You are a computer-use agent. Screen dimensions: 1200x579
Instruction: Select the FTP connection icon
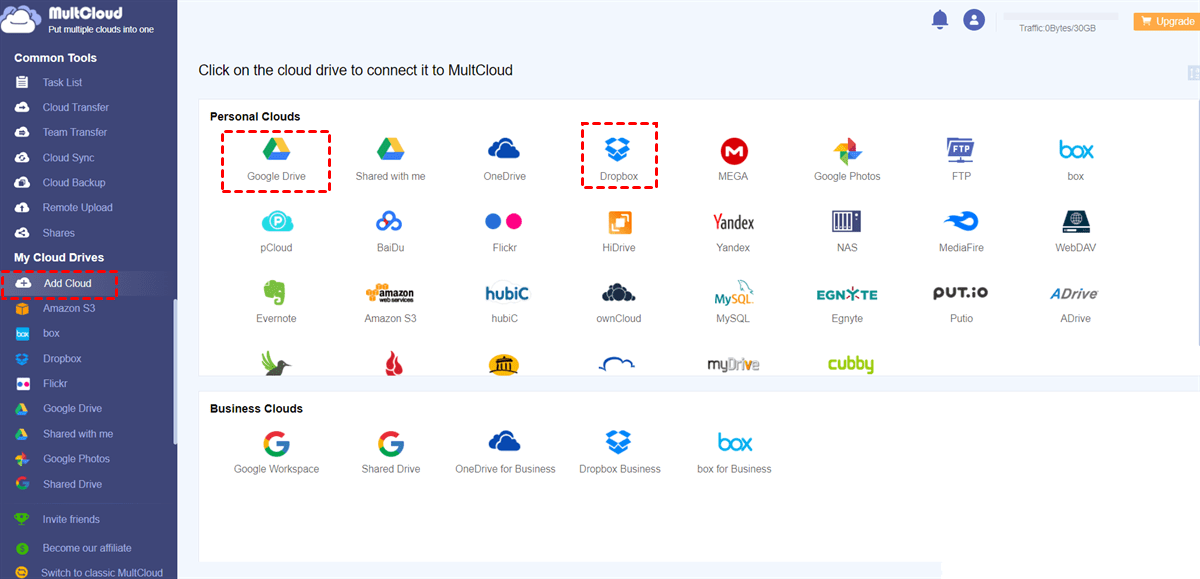click(x=961, y=160)
